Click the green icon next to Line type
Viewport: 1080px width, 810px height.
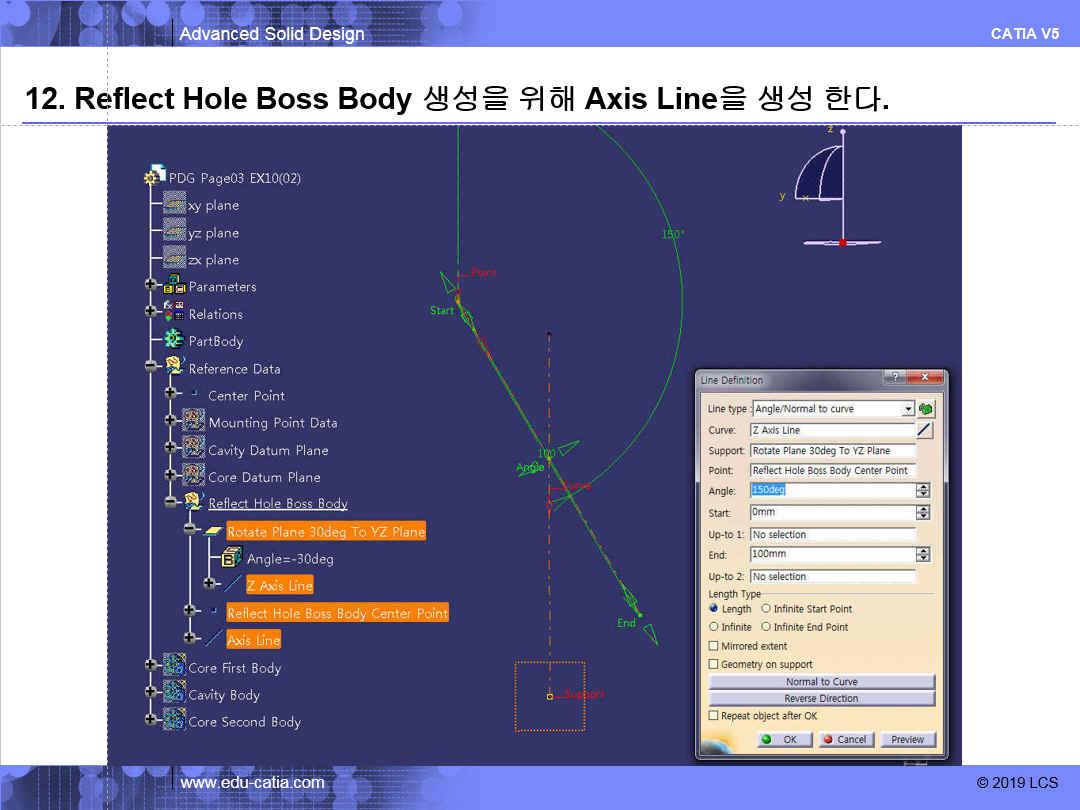[927, 409]
